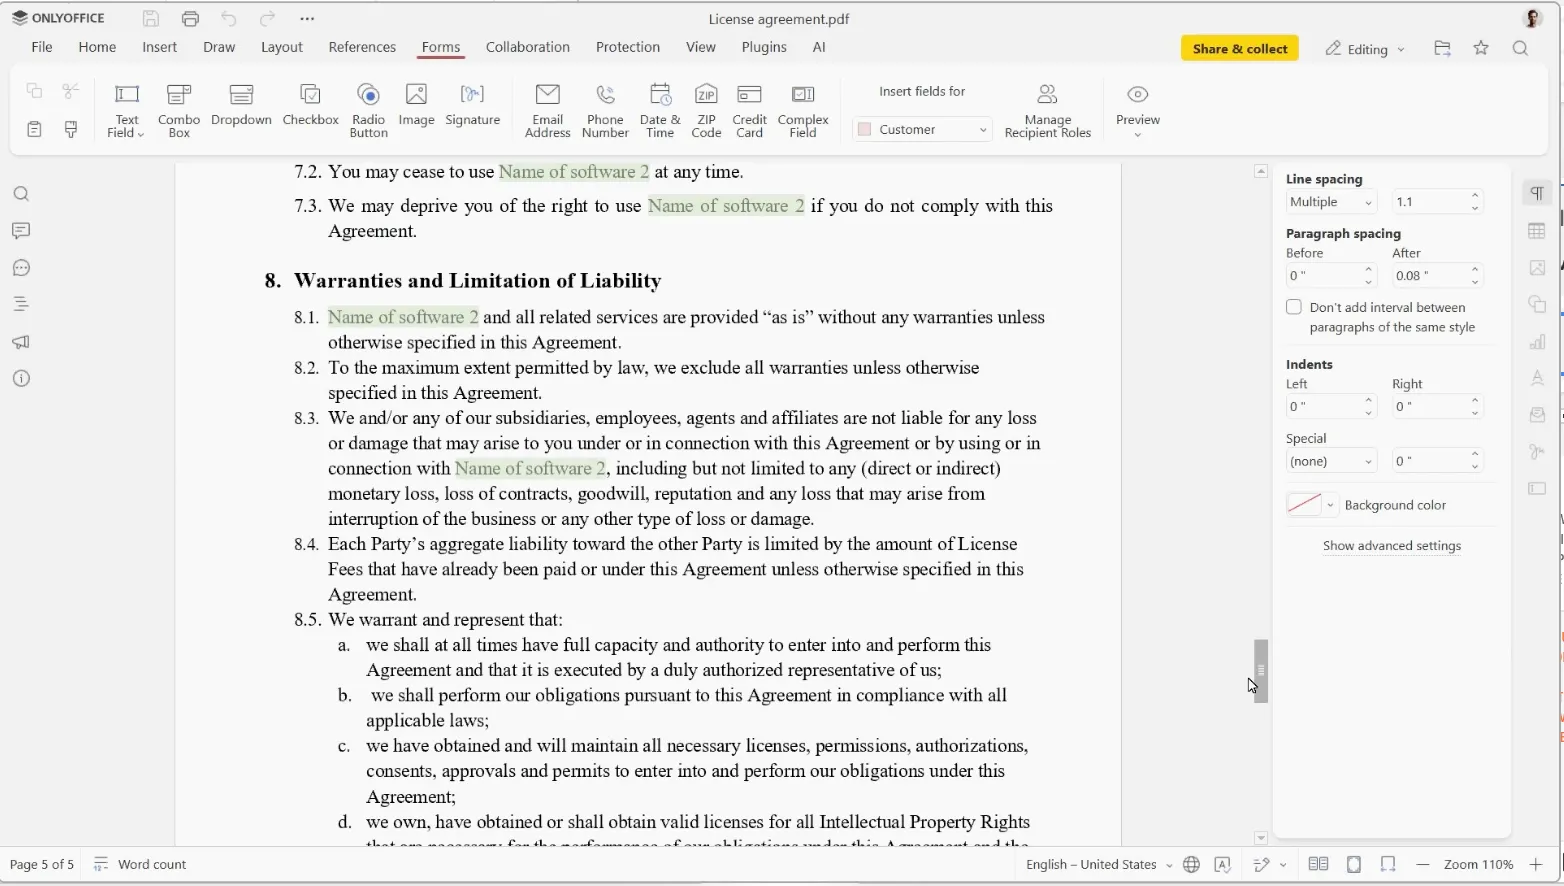Open the File menu
The image size is (1564, 886).
[42, 47]
